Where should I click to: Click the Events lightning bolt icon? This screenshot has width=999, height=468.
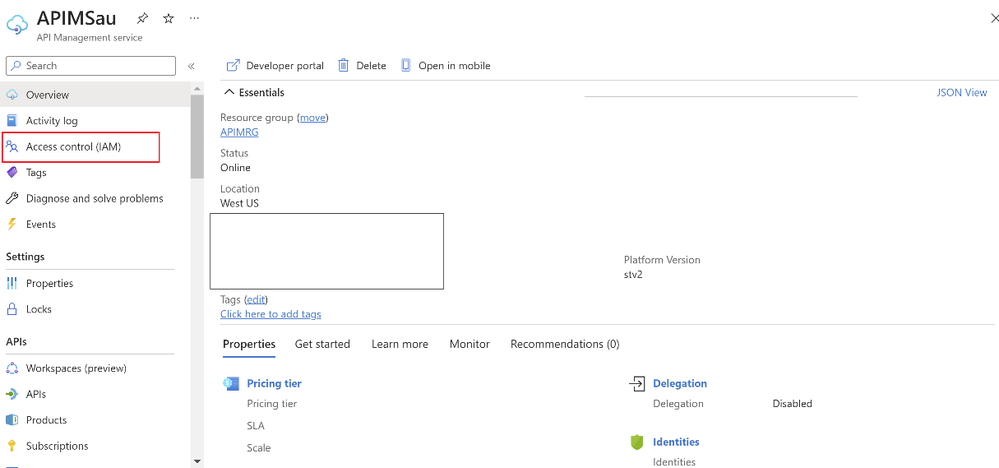pos(11,224)
